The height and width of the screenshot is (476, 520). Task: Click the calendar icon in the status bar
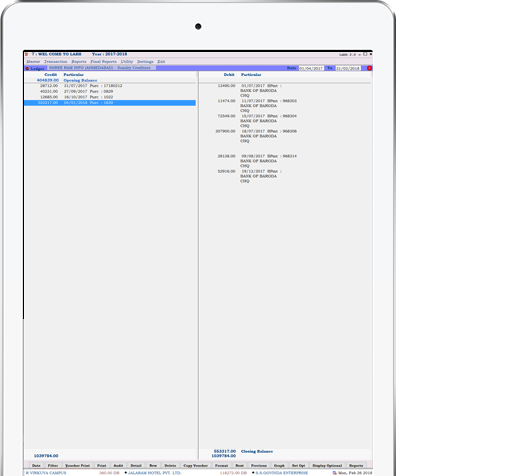point(335,473)
